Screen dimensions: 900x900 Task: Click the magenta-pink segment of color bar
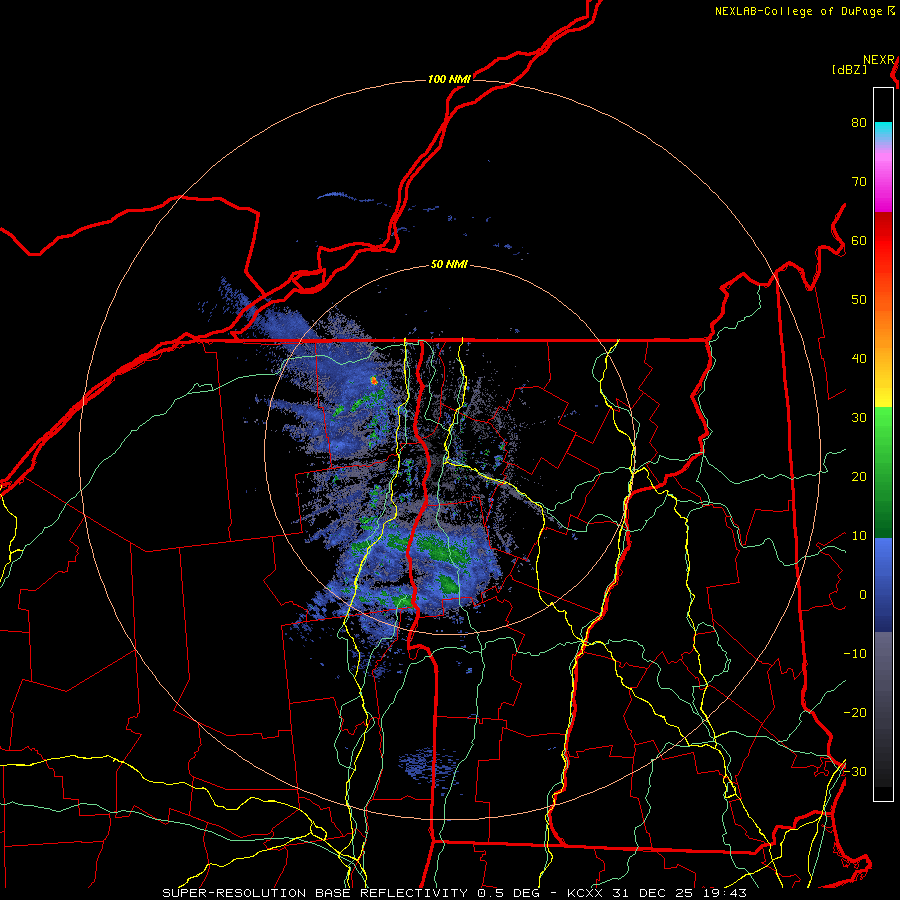883,184
